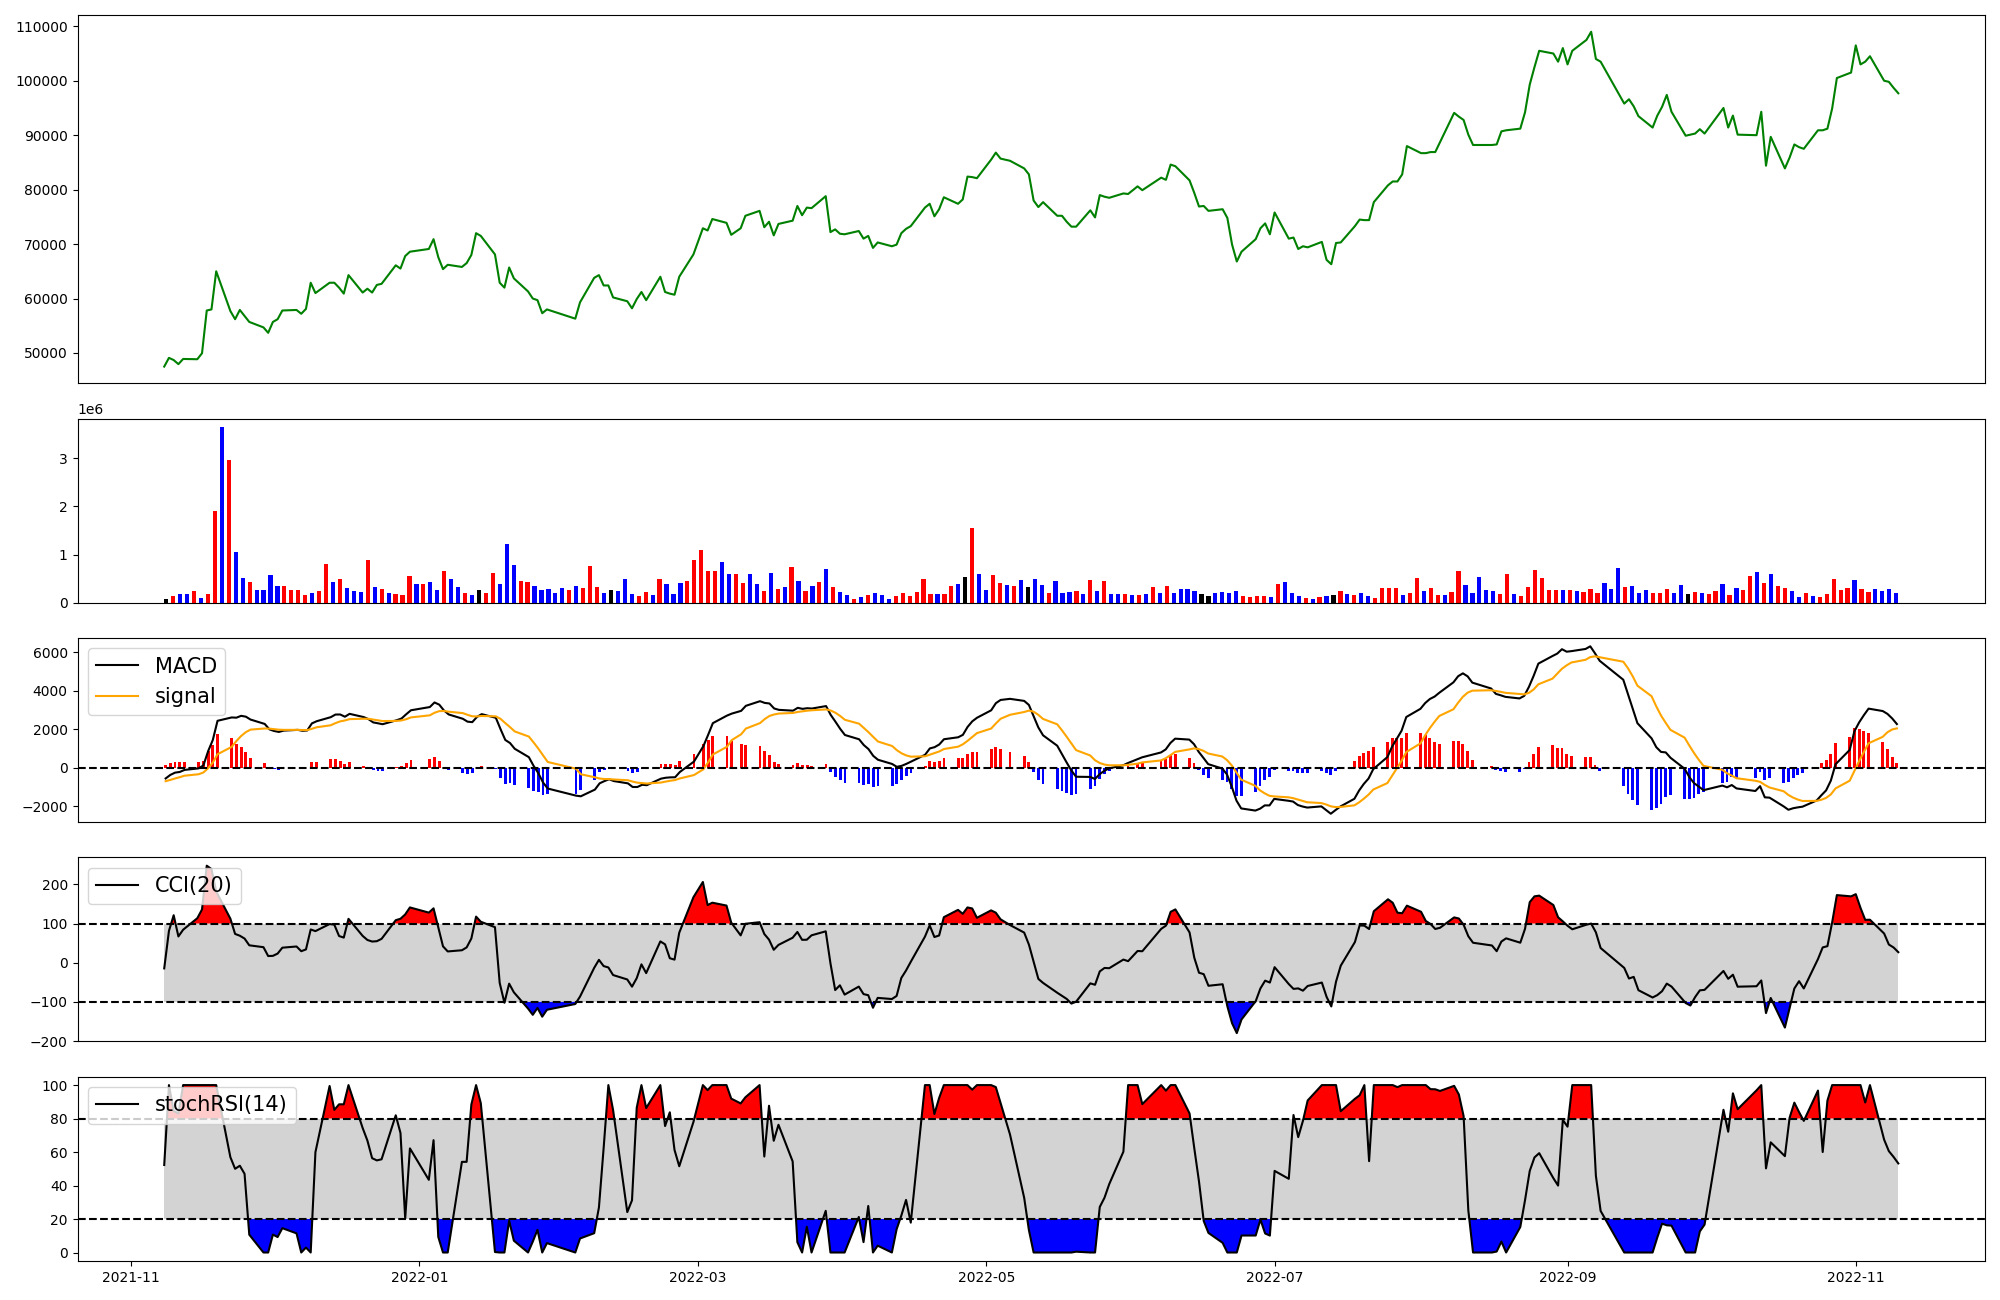The width and height of the screenshot is (2000, 1300).
Task: Click the 110000 price axis label
Action: pos(41,27)
